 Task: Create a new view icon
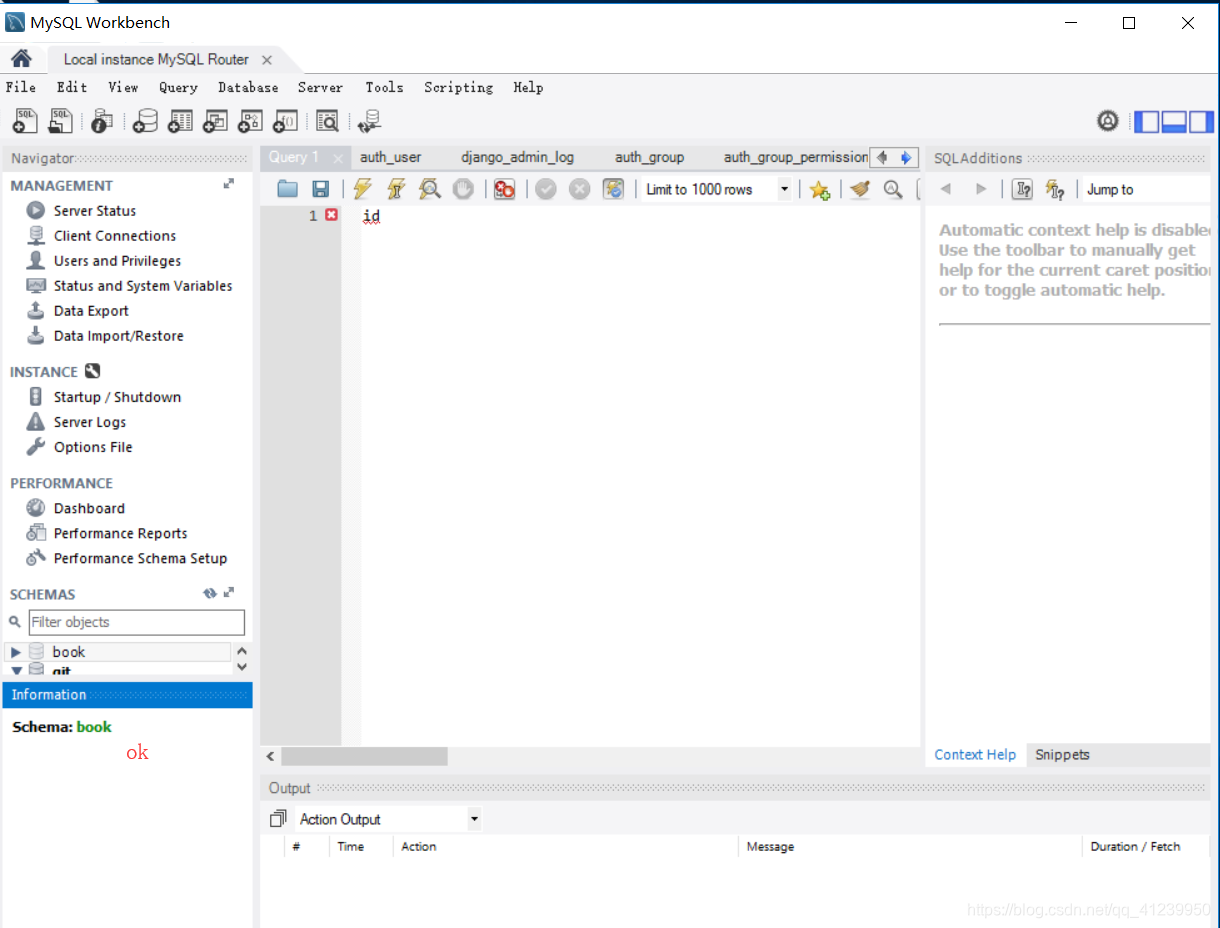(x=215, y=121)
